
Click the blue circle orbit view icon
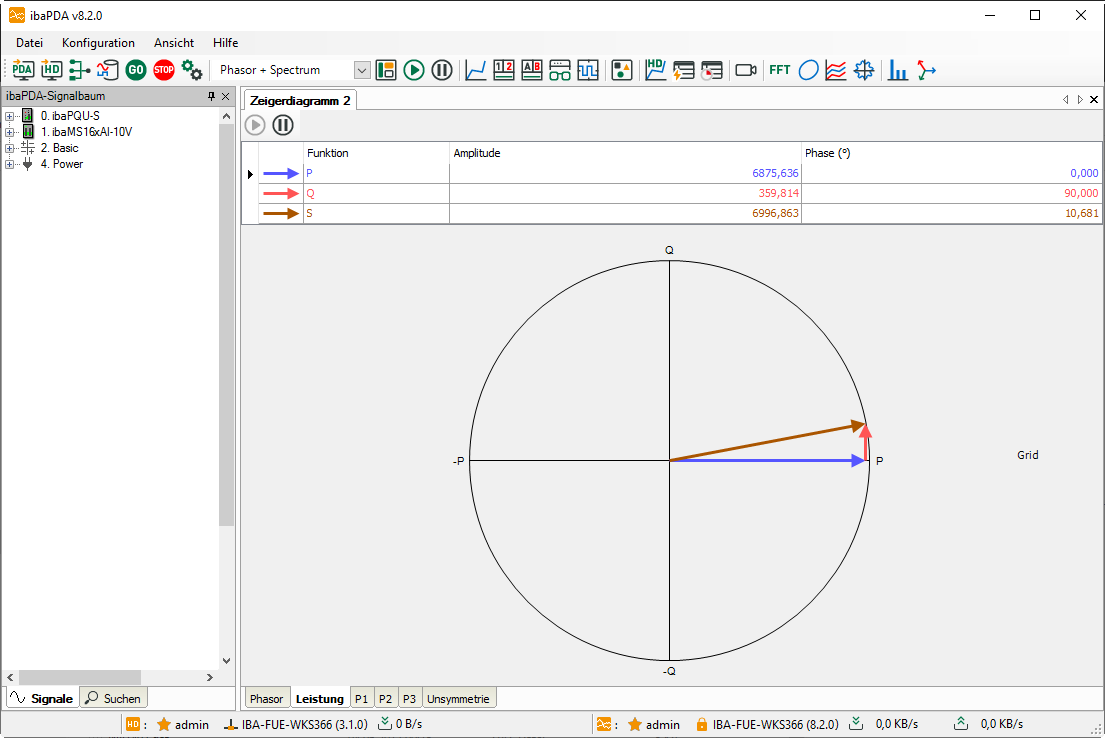[808, 70]
